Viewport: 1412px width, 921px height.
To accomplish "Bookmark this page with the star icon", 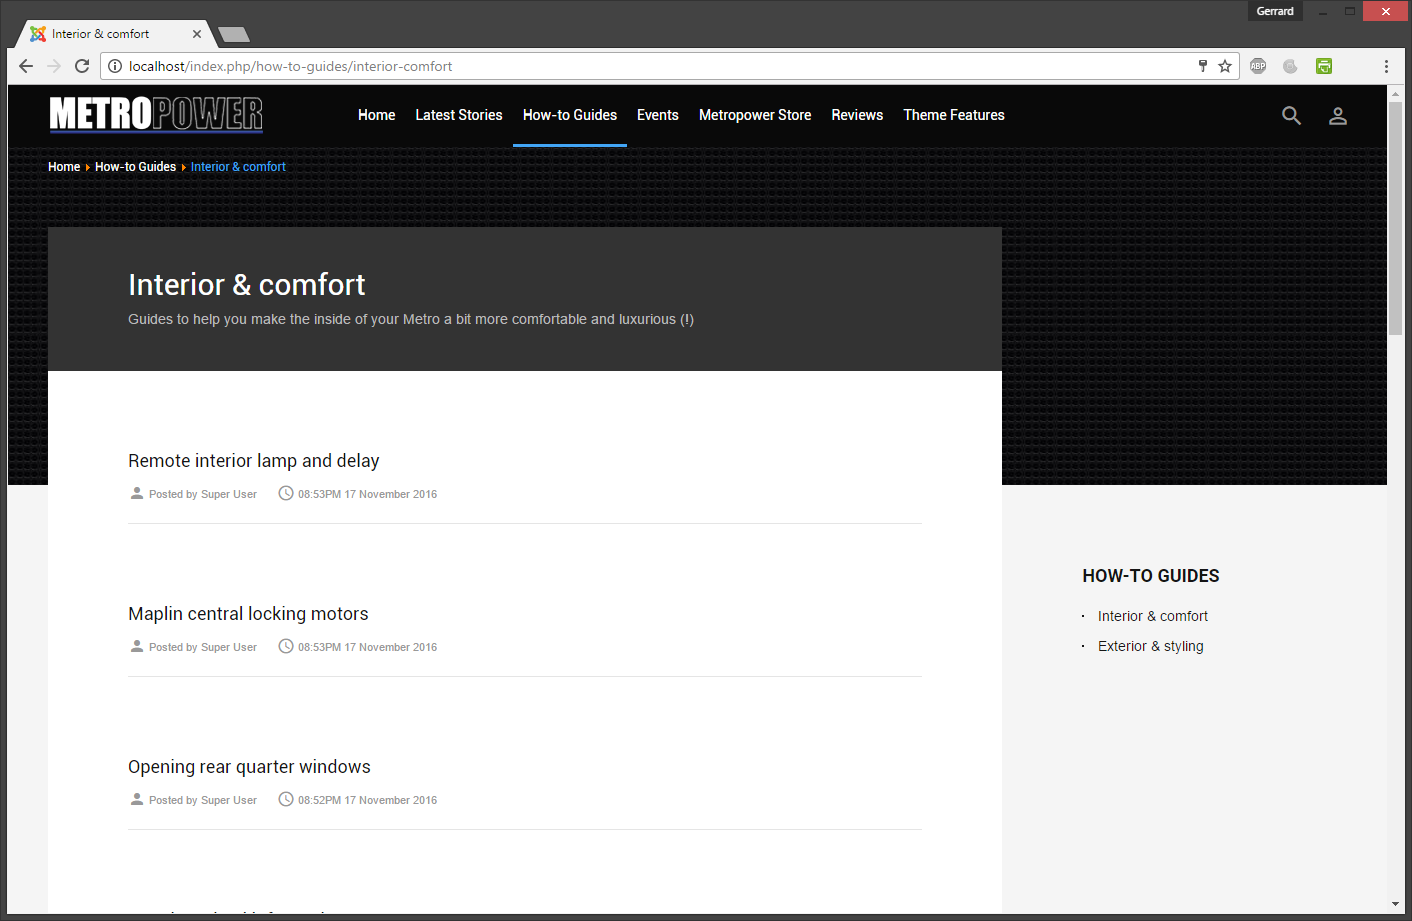I will pyautogui.click(x=1225, y=66).
